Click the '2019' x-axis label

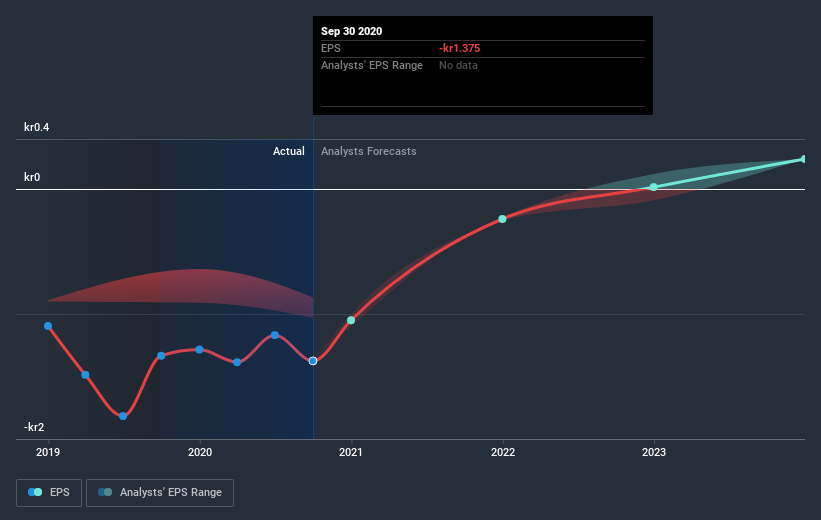point(48,452)
